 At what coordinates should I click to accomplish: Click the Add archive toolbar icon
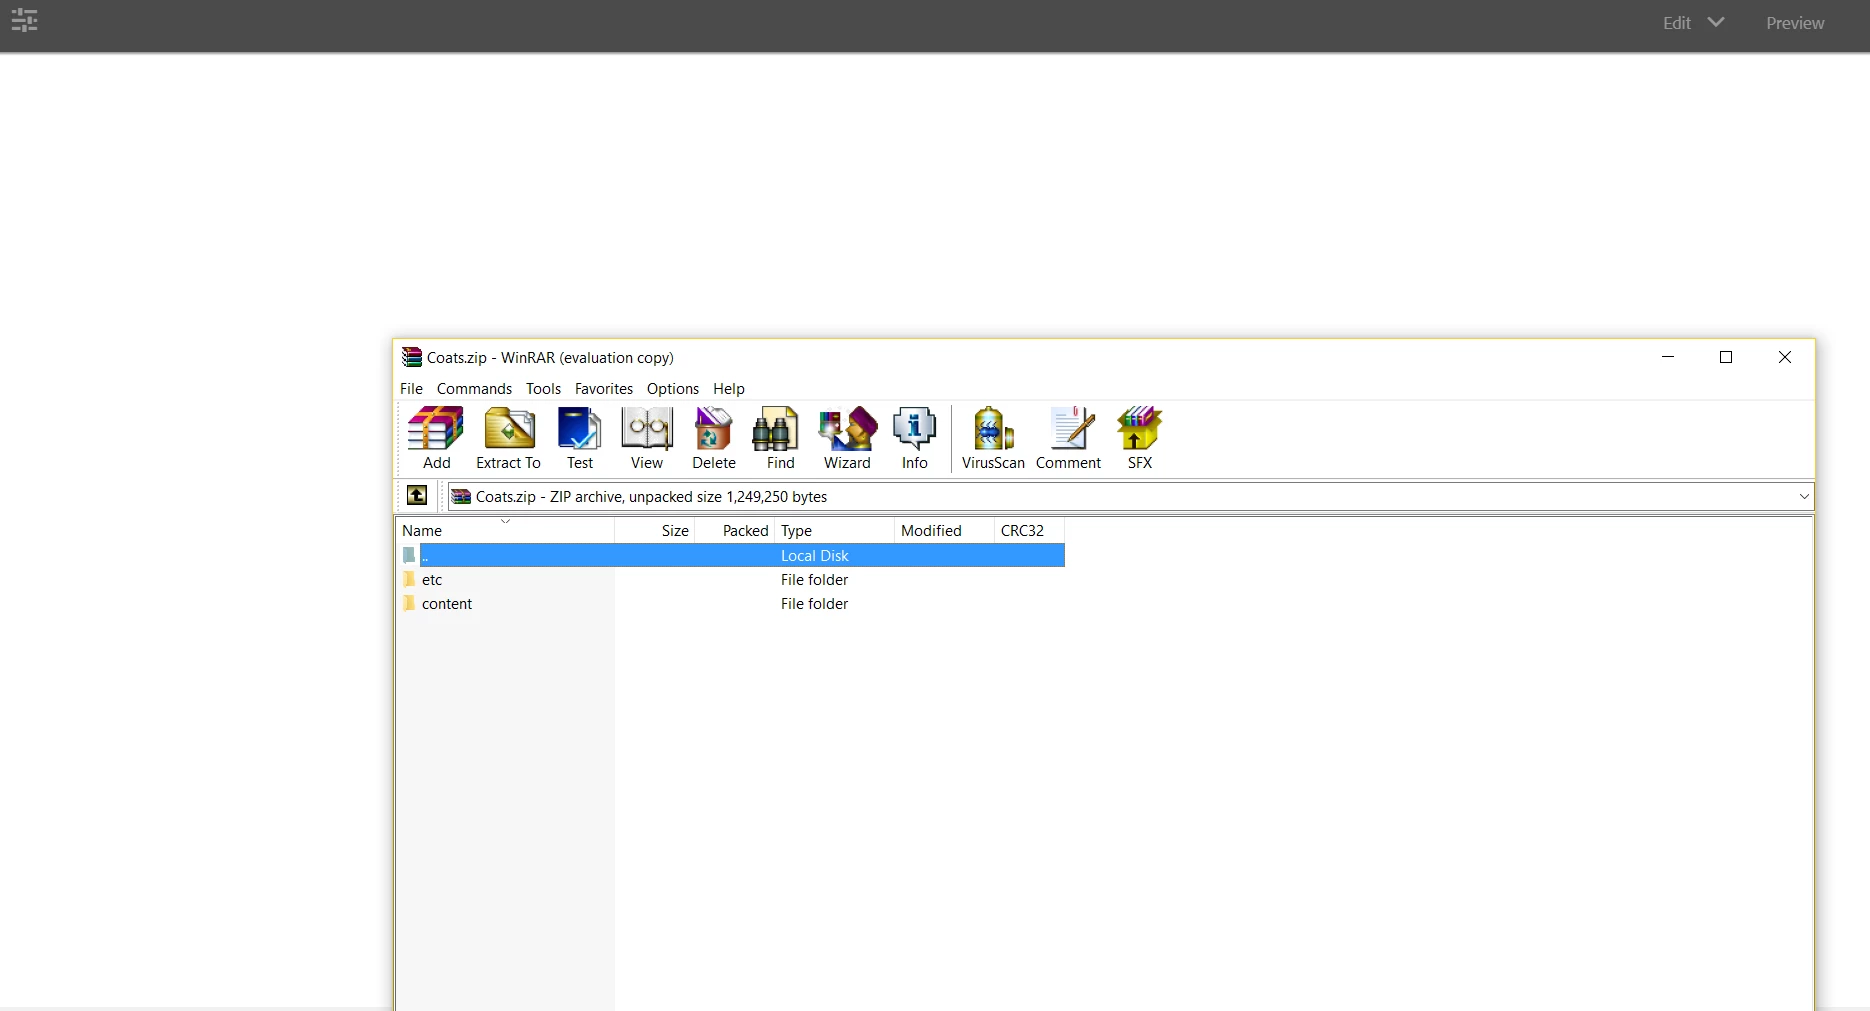(x=436, y=437)
